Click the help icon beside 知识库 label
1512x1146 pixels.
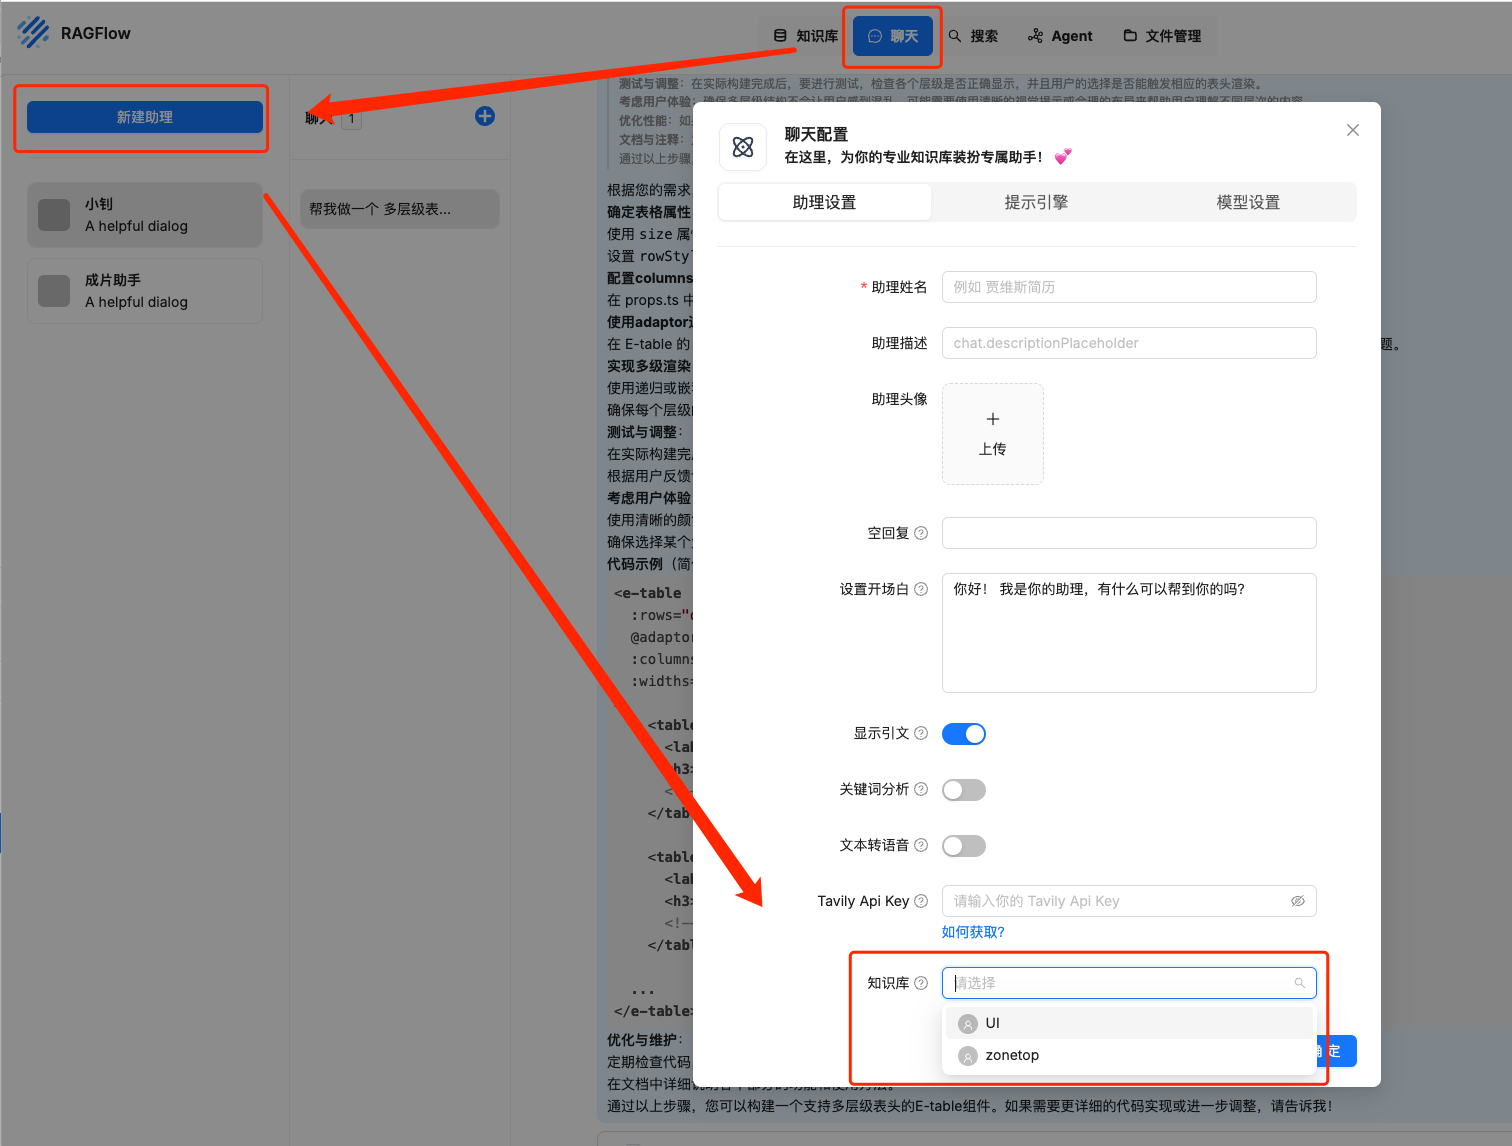pyautogui.click(x=921, y=983)
